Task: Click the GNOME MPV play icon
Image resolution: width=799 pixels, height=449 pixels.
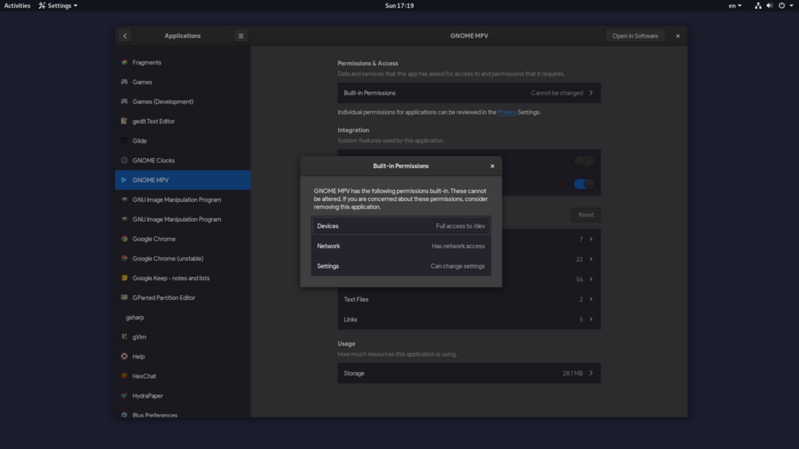Action: click(124, 180)
